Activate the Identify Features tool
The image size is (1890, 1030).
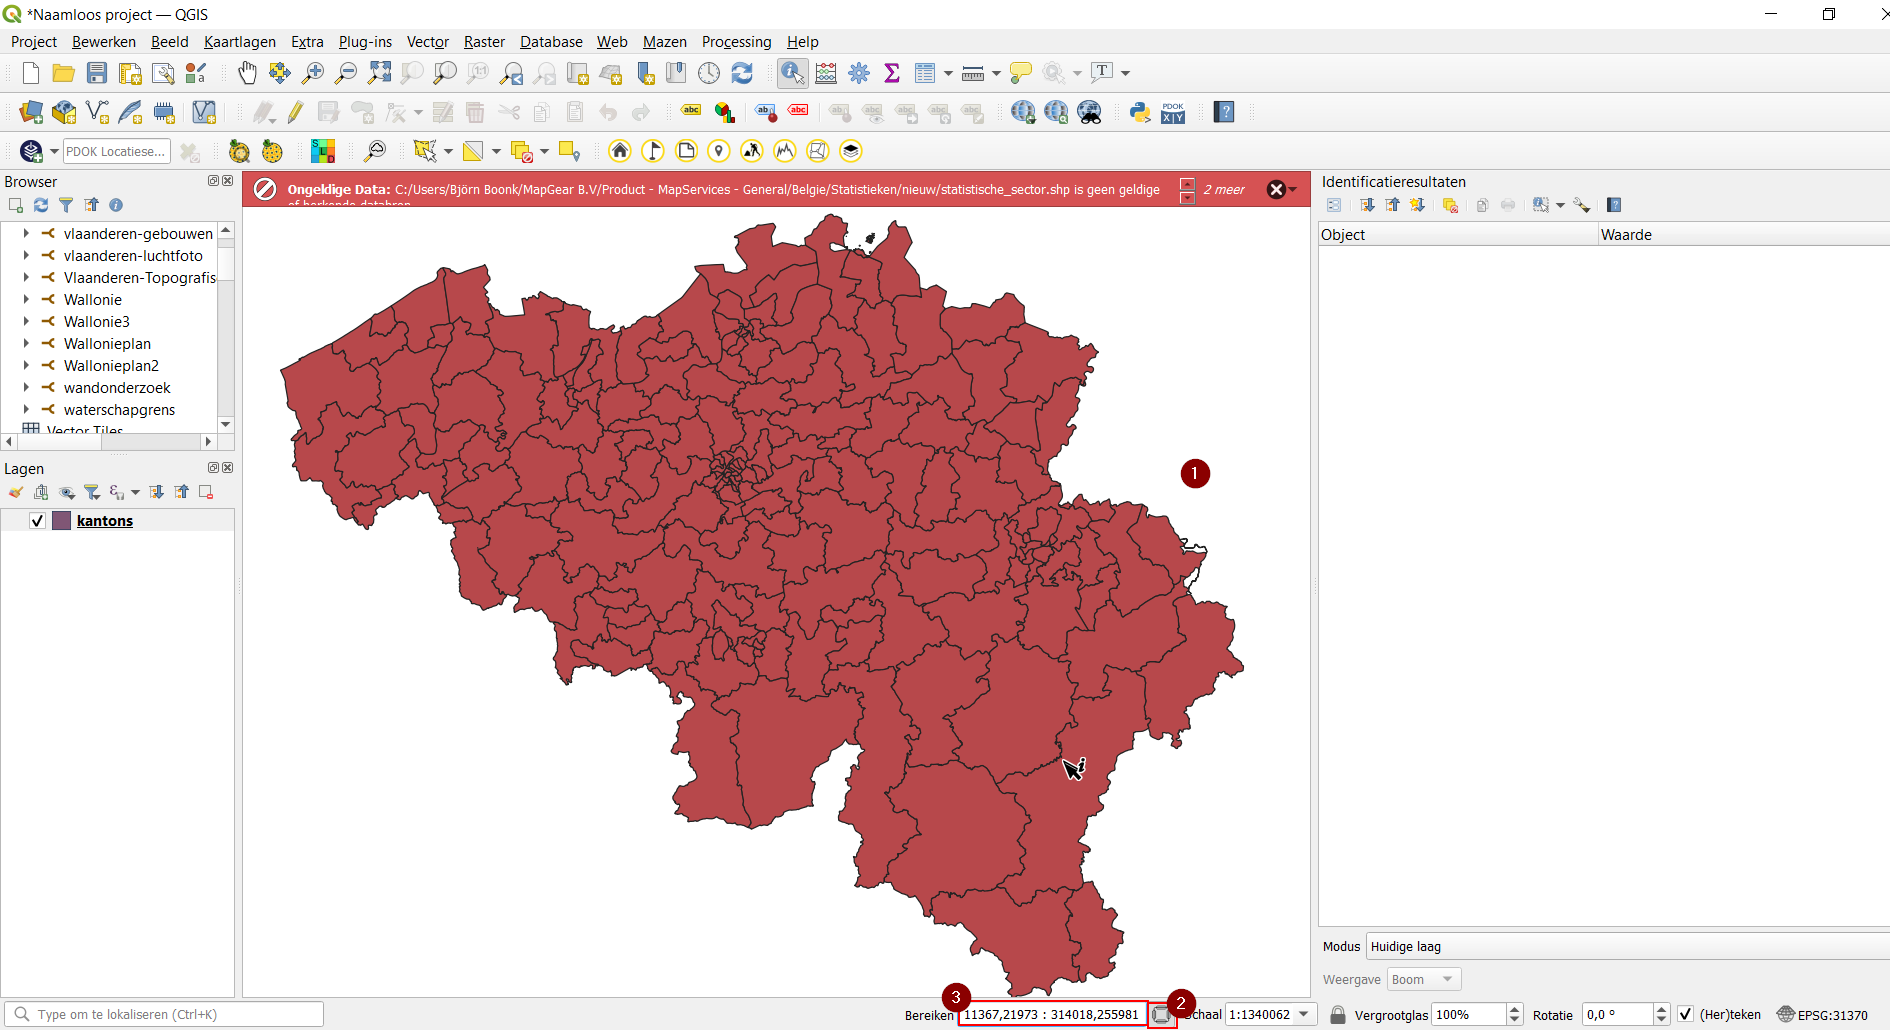[792, 73]
